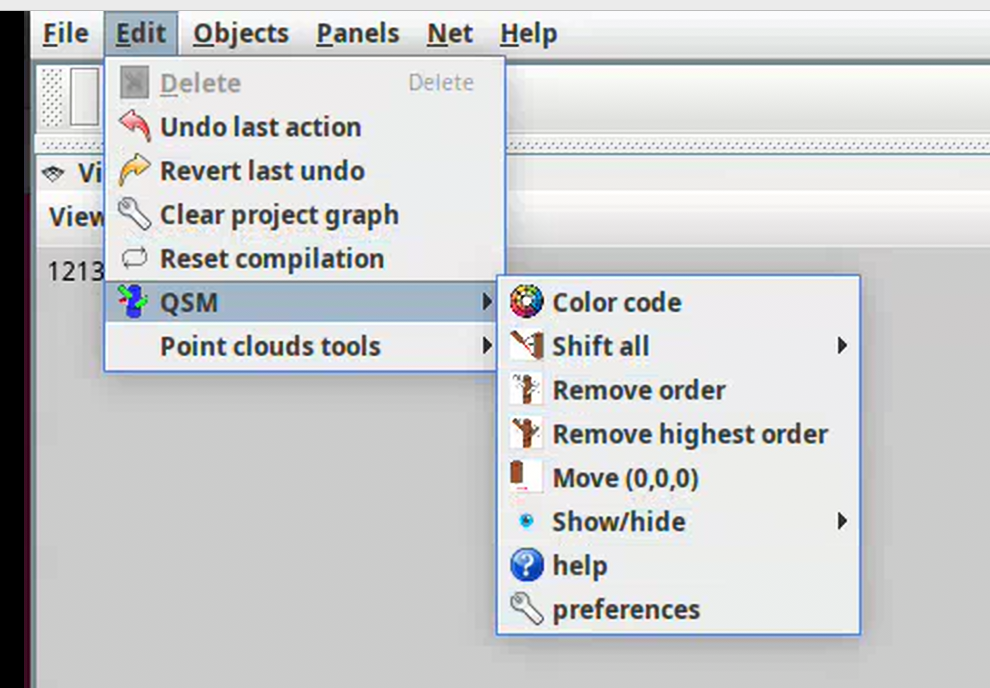990x688 pixels.
Task: Open the Help menu in menu bar
Action: tap(528, 34)
